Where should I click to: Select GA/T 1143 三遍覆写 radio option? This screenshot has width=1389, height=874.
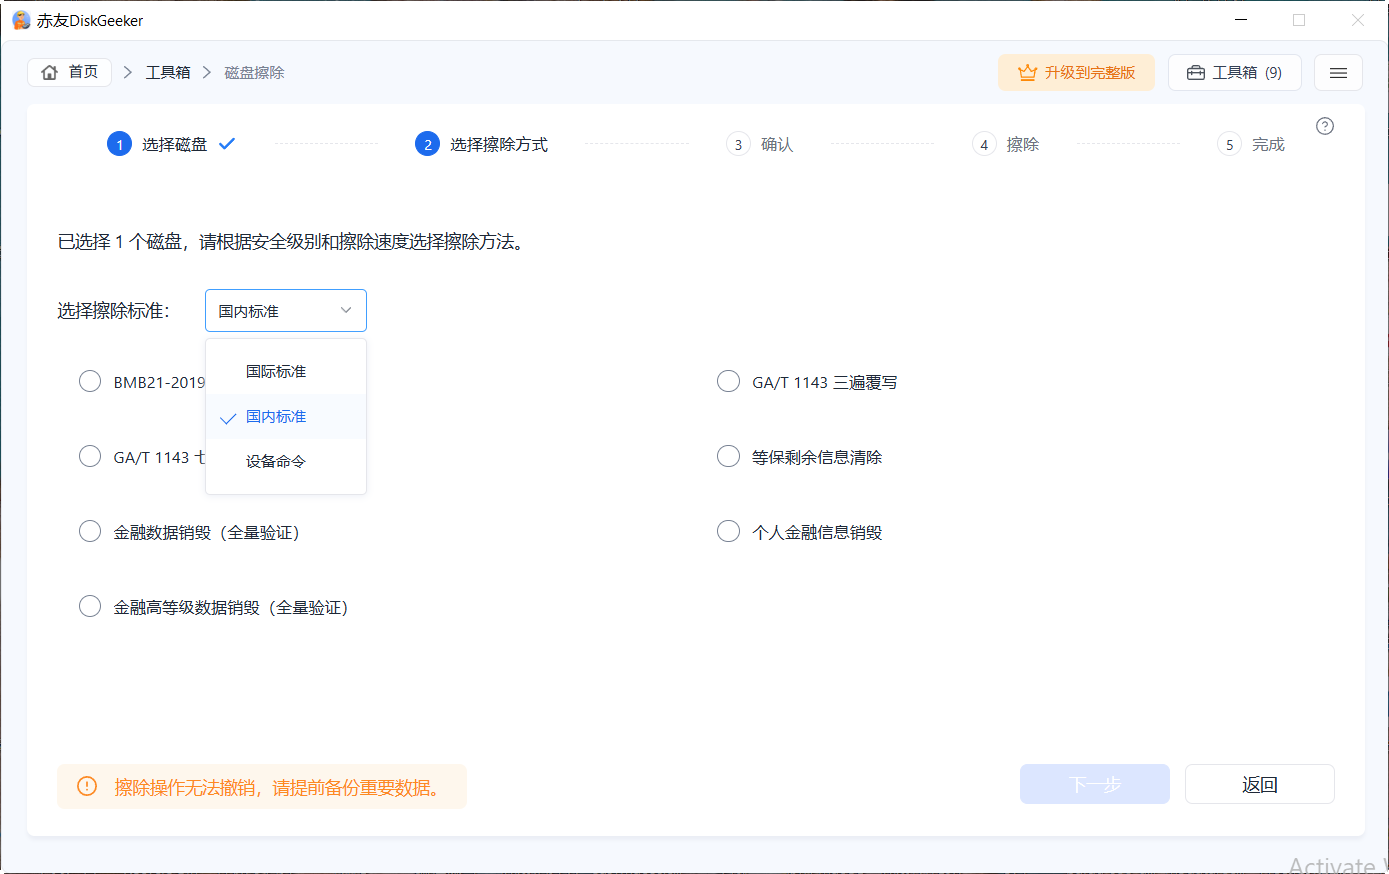tap(729, 382)
